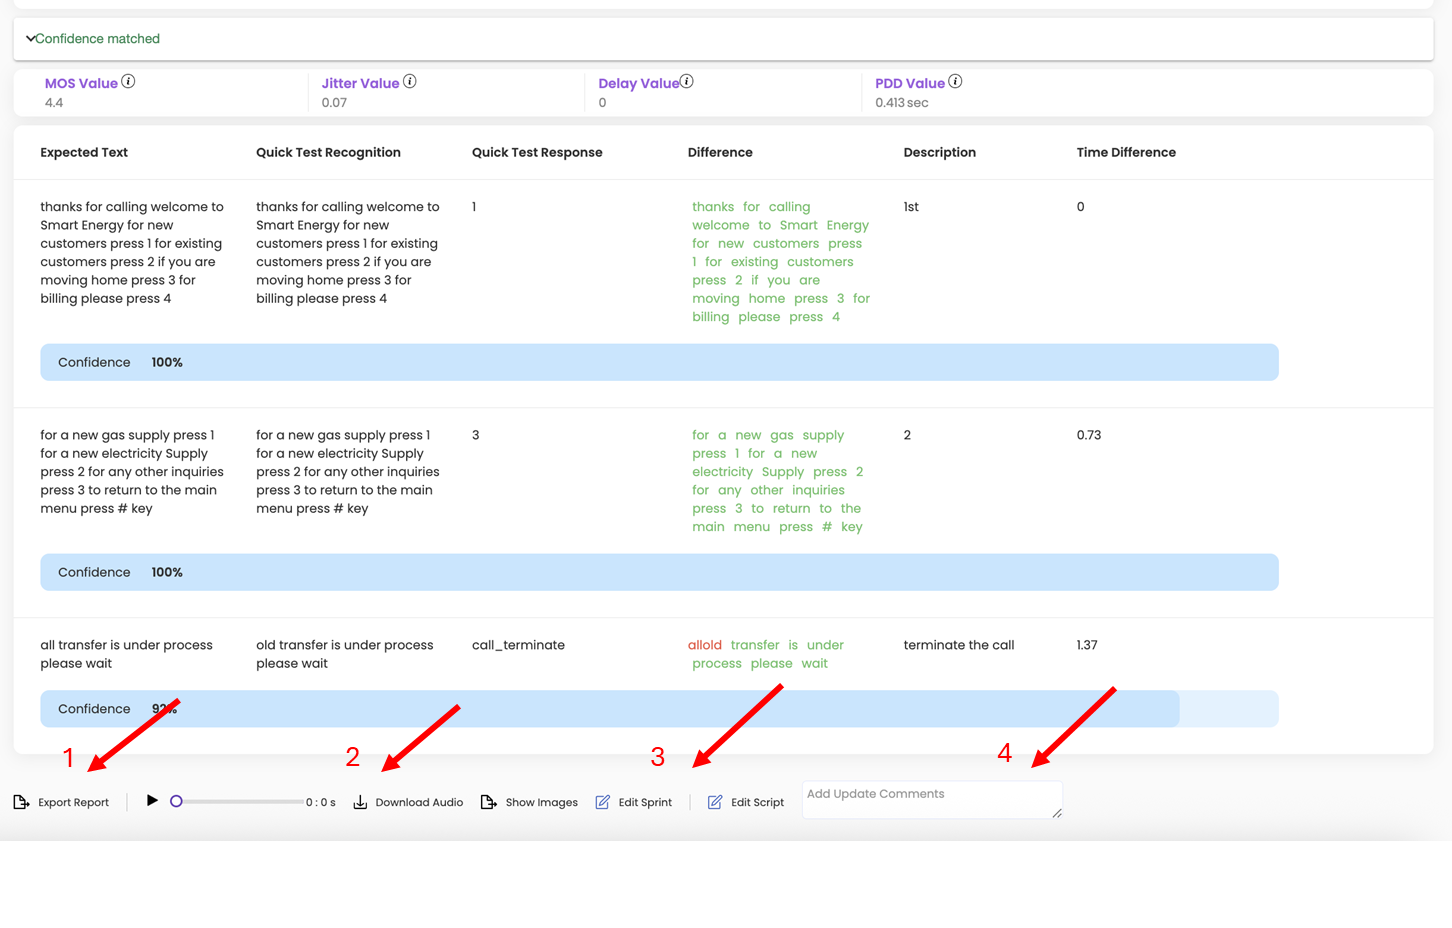Open the Delay Value info tooltip icon
1452x928 pixels.
tap(687, 82)
